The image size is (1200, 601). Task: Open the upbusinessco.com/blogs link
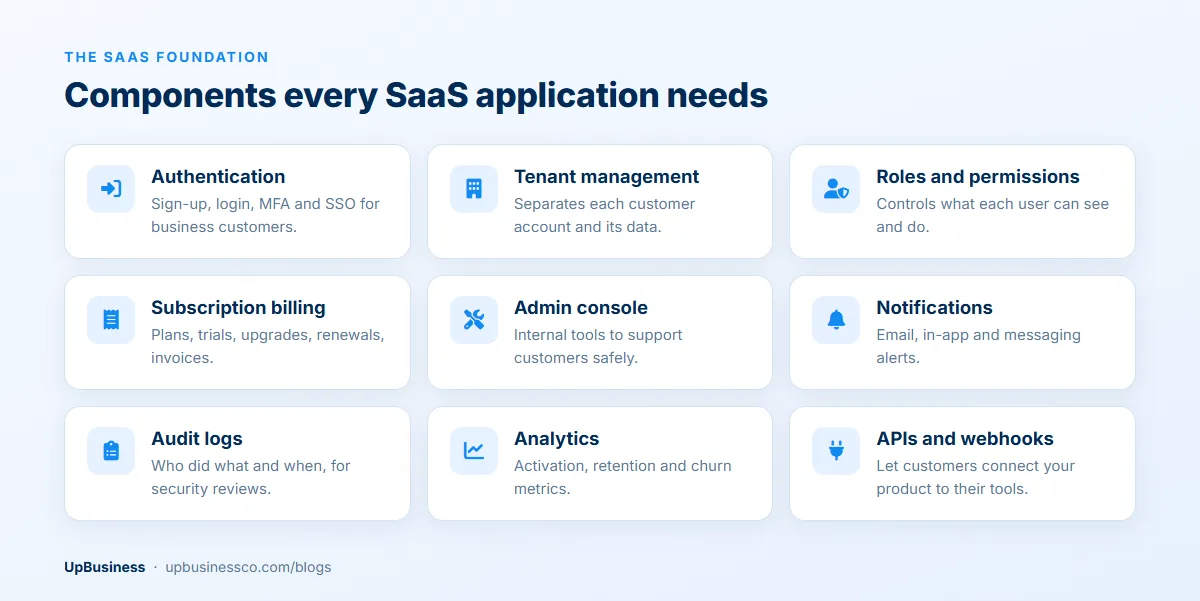[248, 567]
